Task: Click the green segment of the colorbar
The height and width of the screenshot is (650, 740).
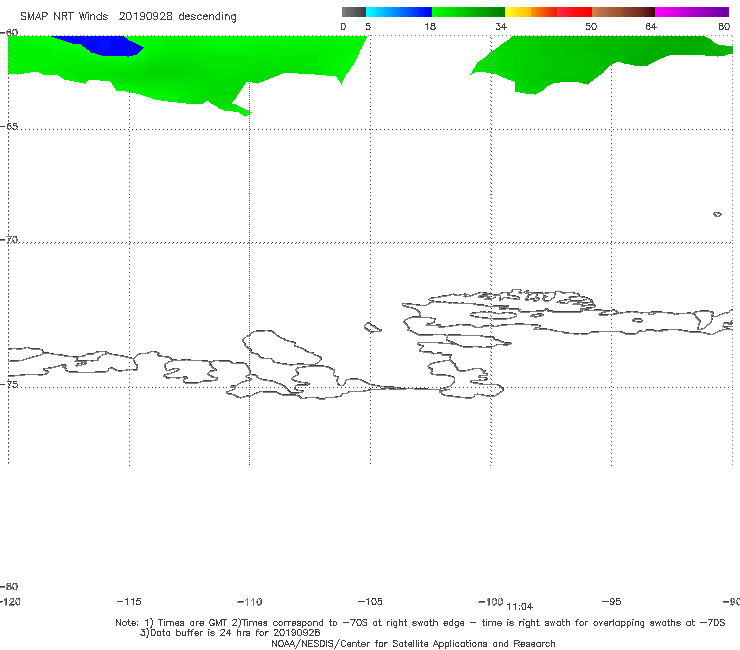Action: pos(468,12)
